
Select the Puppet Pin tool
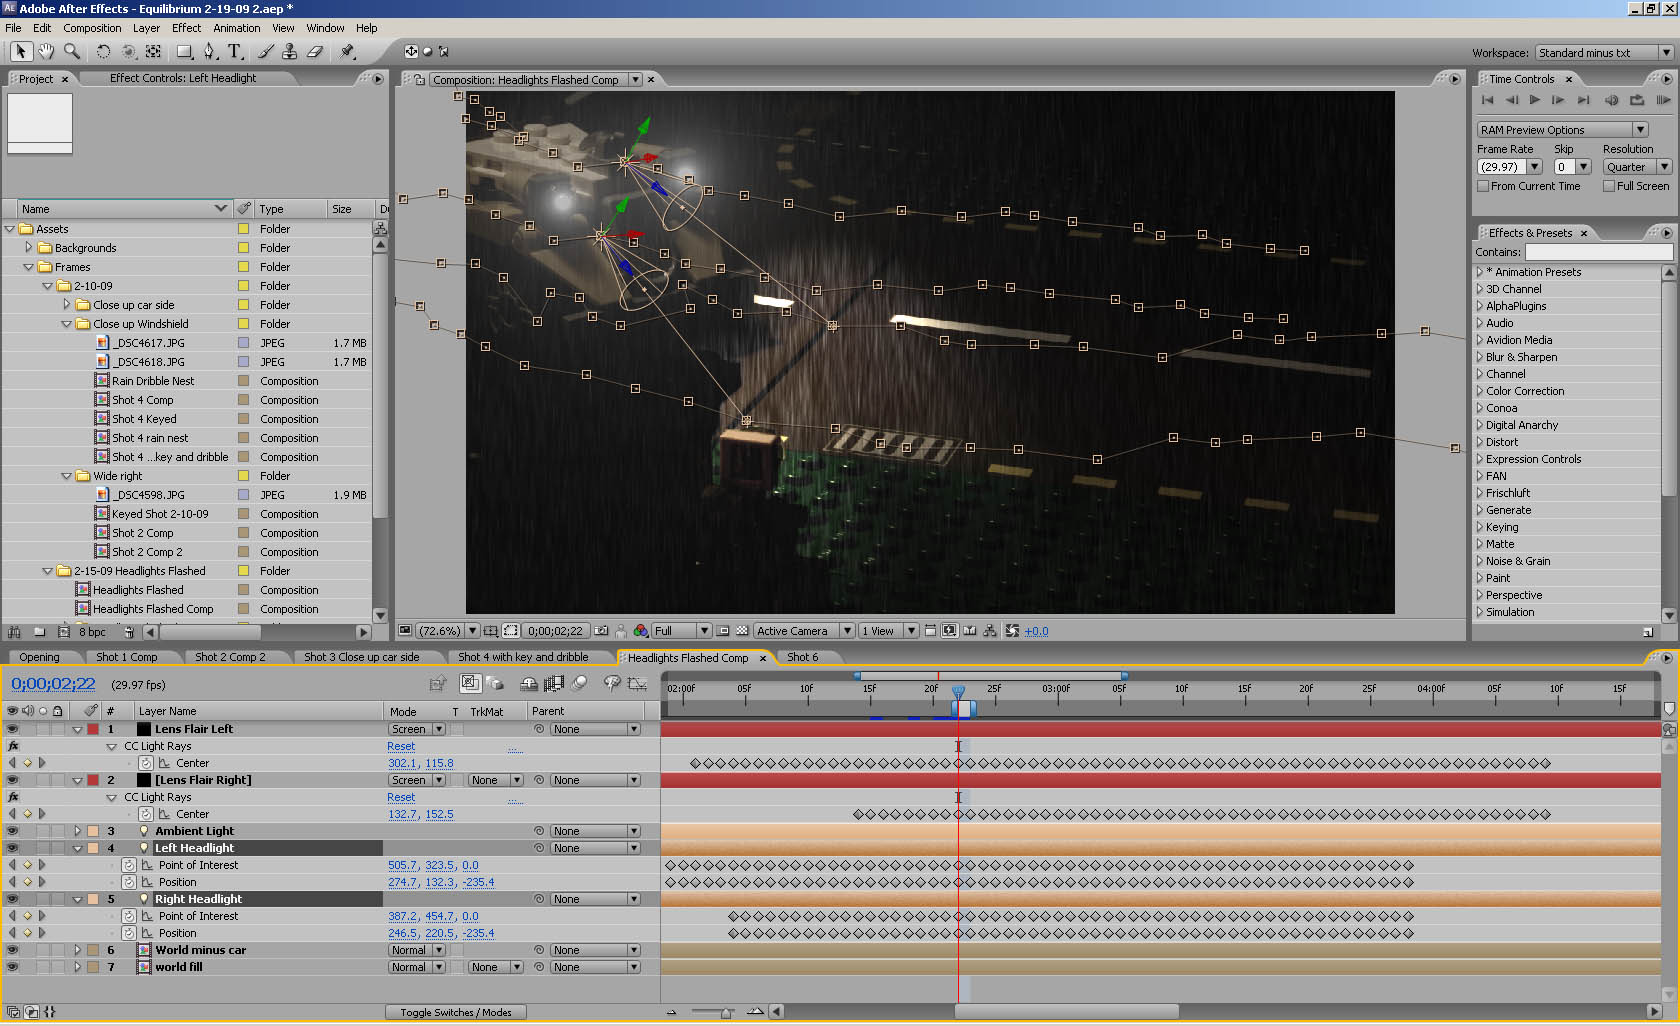point(347,51)
